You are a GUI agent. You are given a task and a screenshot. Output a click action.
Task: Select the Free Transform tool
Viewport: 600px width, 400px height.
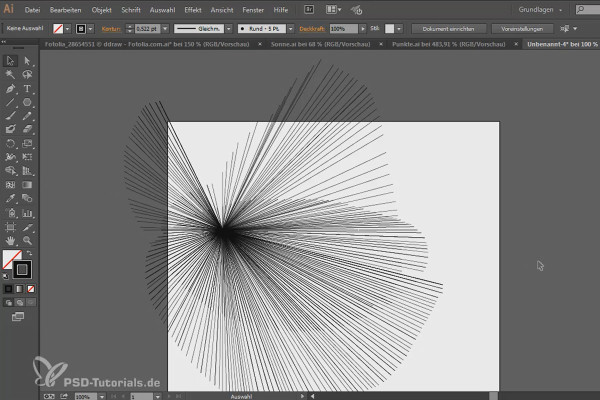click(x=27, y=157)
